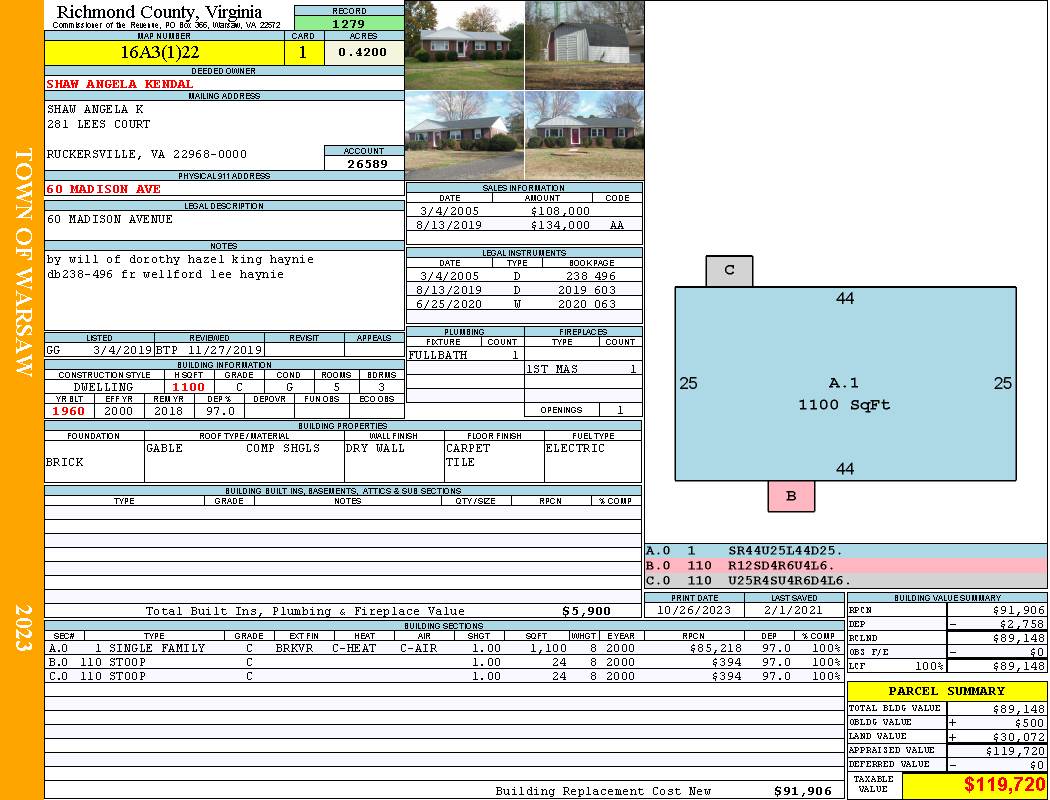Select the house photo with red door
Image resolution: width=1050 pixels, height=800 pixels.
coord(585,135)
